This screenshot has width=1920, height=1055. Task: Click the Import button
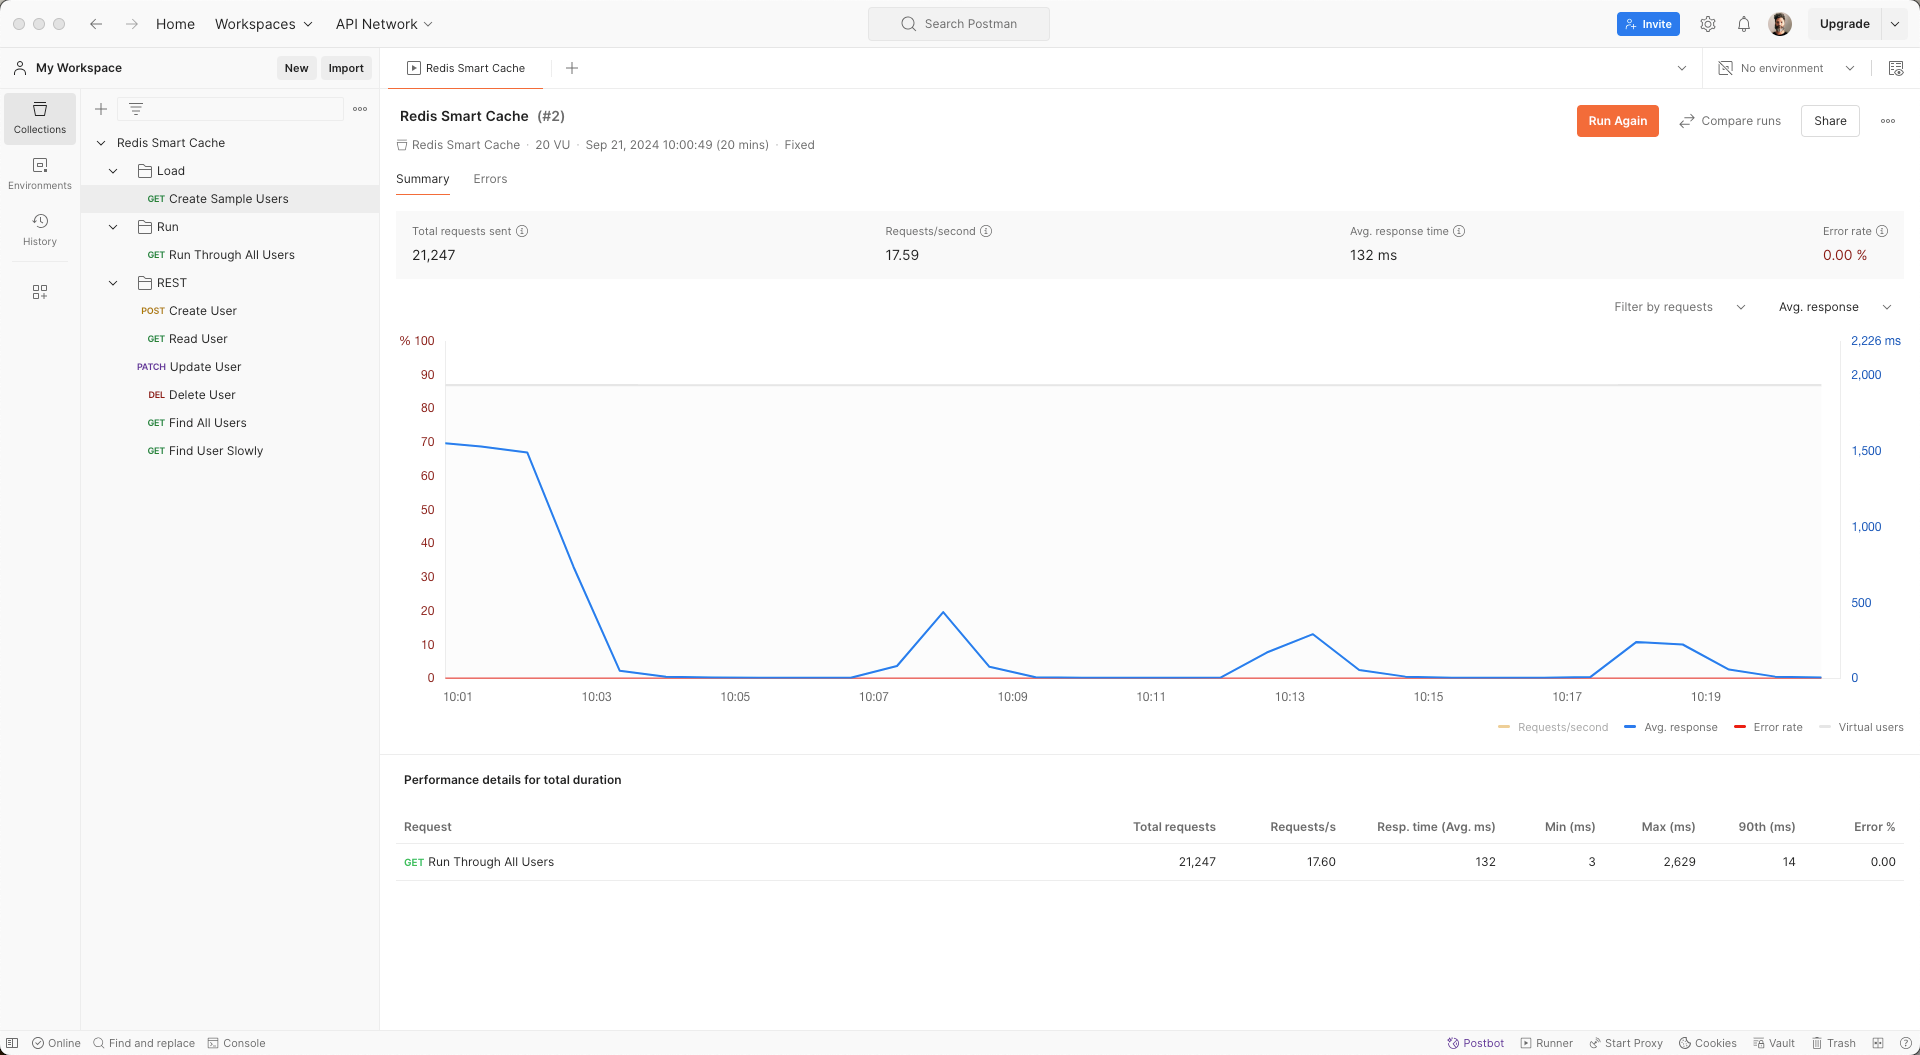(346, 68)
